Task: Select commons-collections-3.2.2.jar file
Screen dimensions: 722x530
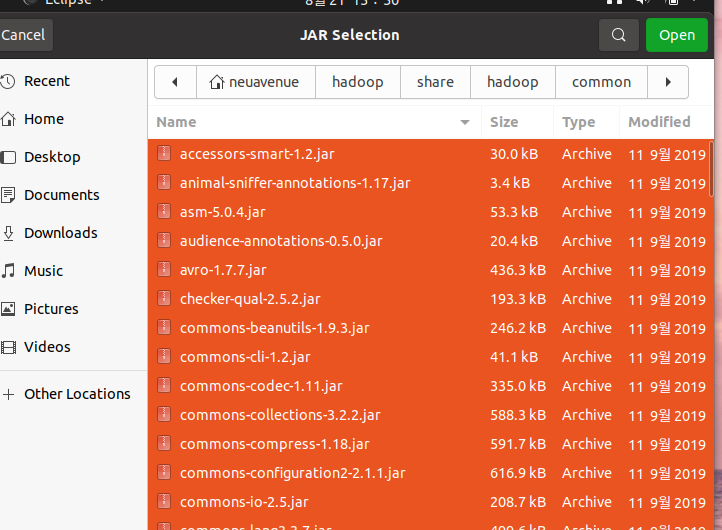Action: 431,415
